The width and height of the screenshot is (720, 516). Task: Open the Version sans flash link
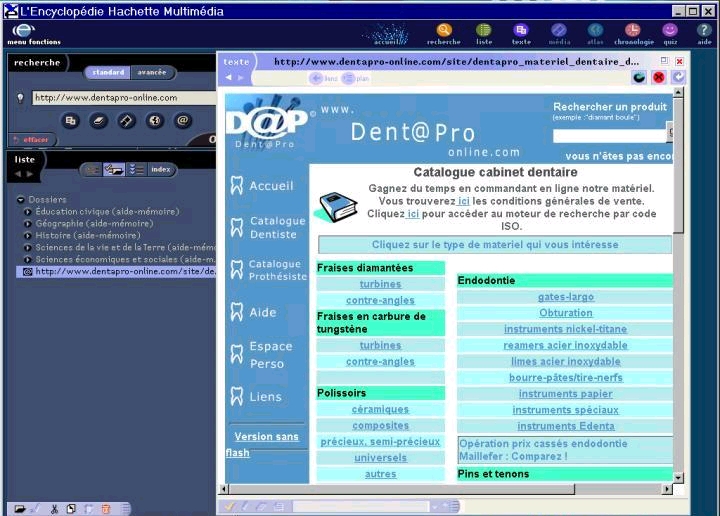pyautogui.click(x=266, y=437)
